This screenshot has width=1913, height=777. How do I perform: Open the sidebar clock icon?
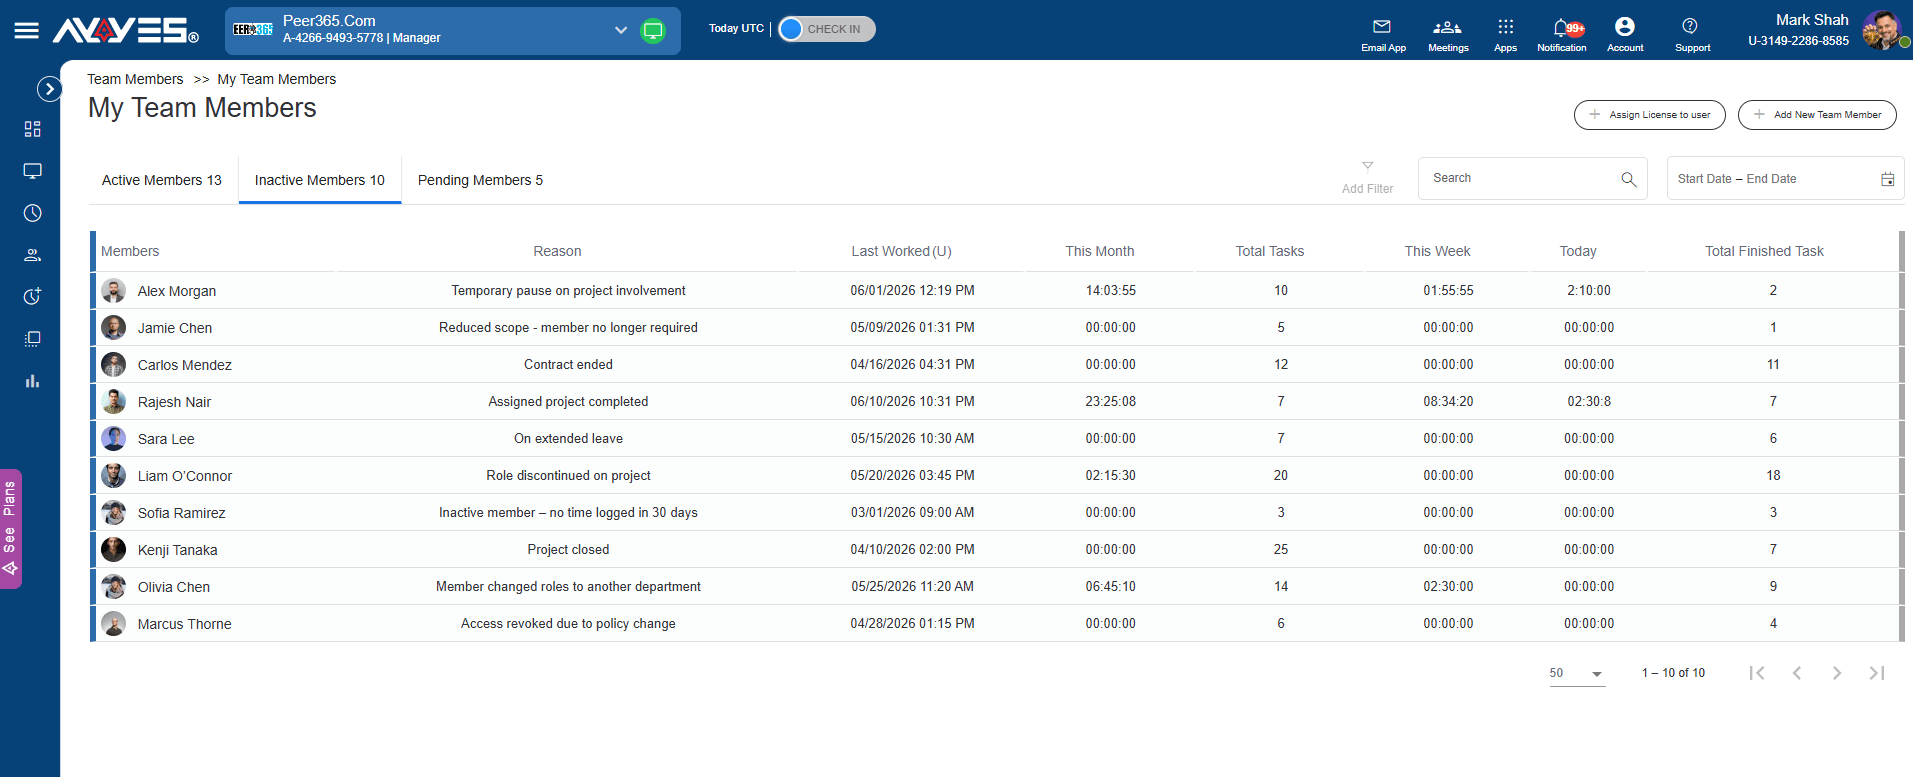[32, 213]
